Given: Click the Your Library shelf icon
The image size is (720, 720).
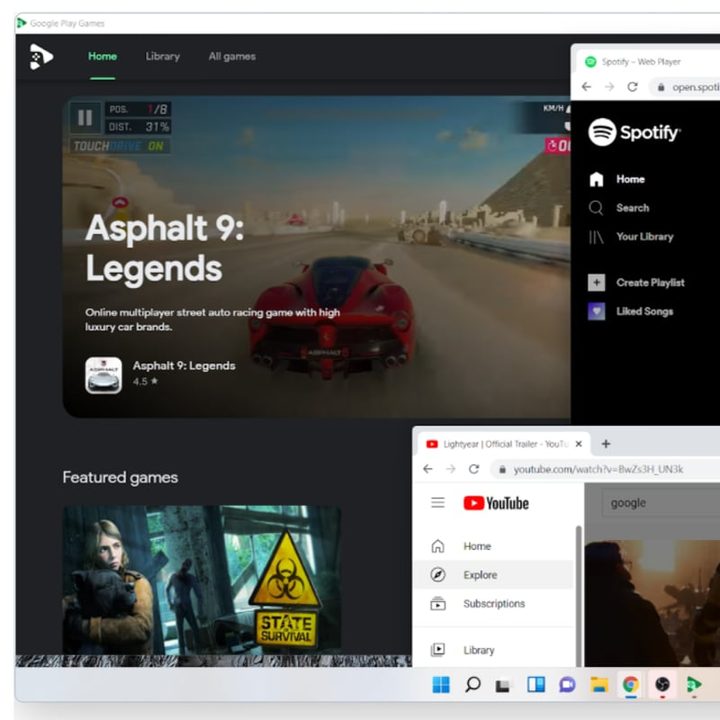Looking at the screenshot, I should [x=596, y=237].
